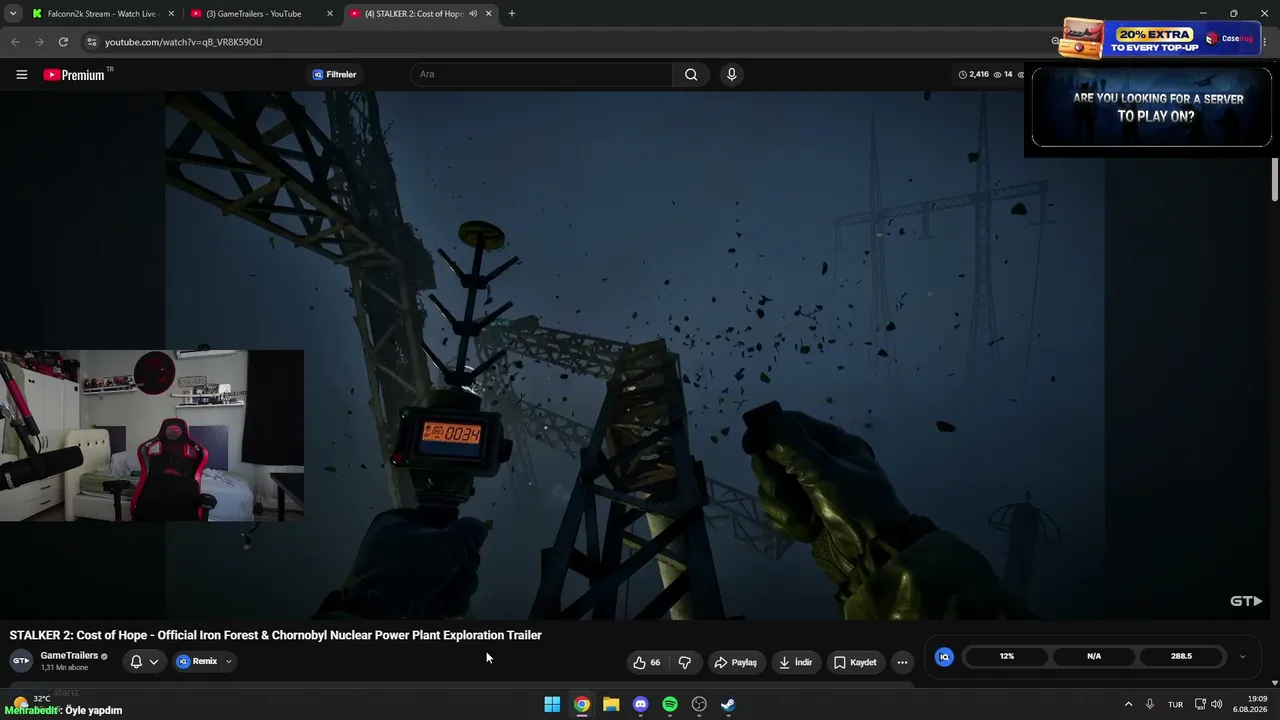
Task: Open Steam from the taskbar
Action: click(x=728, y=704)
